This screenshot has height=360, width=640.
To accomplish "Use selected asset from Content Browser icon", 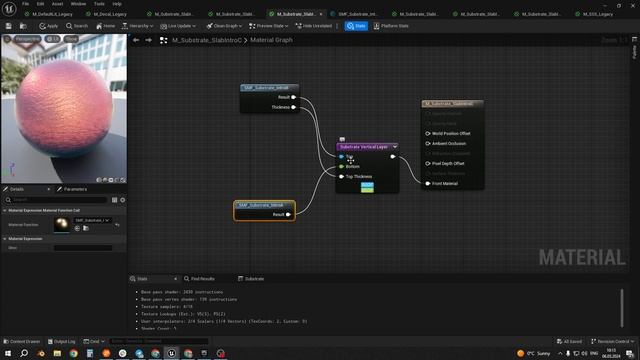I will click(77, 228).
